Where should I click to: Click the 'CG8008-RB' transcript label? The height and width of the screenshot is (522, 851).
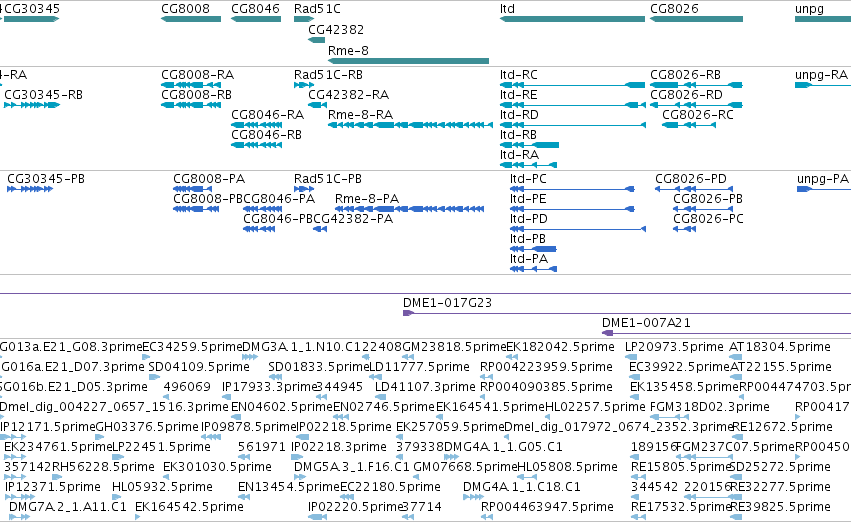point(196,95)
